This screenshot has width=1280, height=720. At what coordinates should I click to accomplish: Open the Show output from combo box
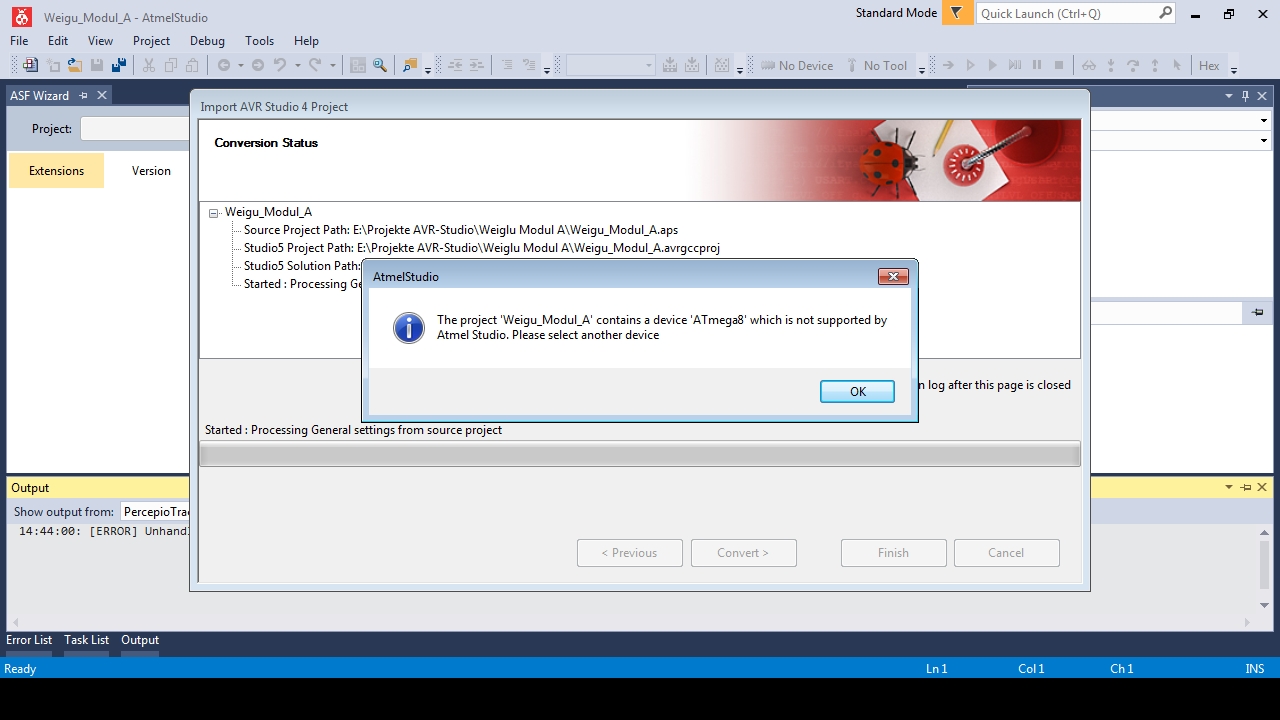pyautogui.click(x=155, y=511)
